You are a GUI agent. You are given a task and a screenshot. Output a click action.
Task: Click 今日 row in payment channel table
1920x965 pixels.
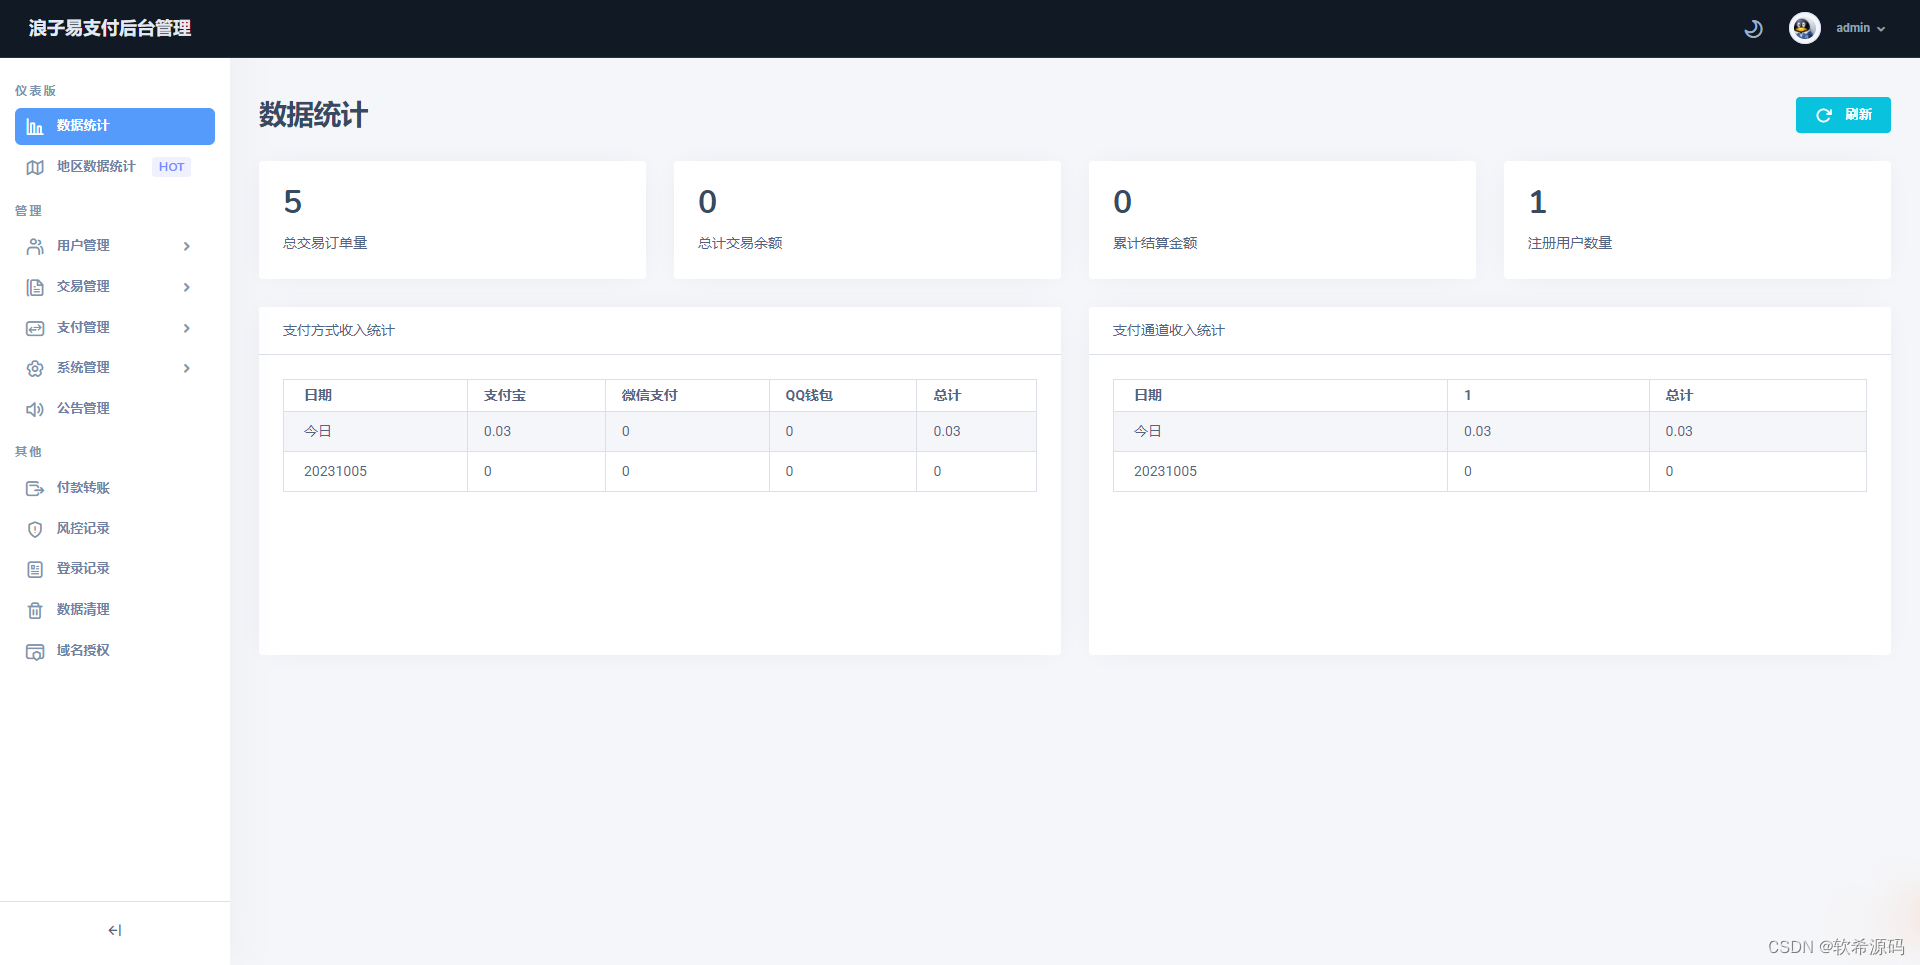click(1490, 431)
